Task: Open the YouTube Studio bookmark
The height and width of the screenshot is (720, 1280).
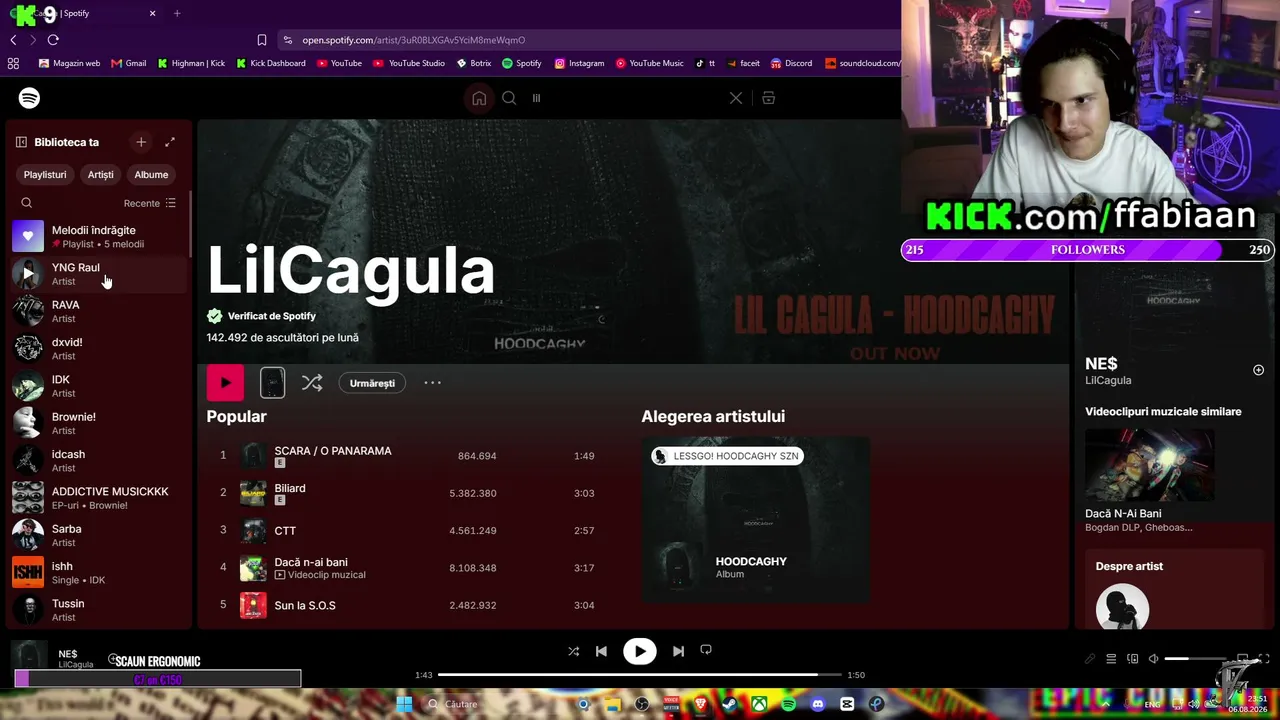Action: point(409,63)
